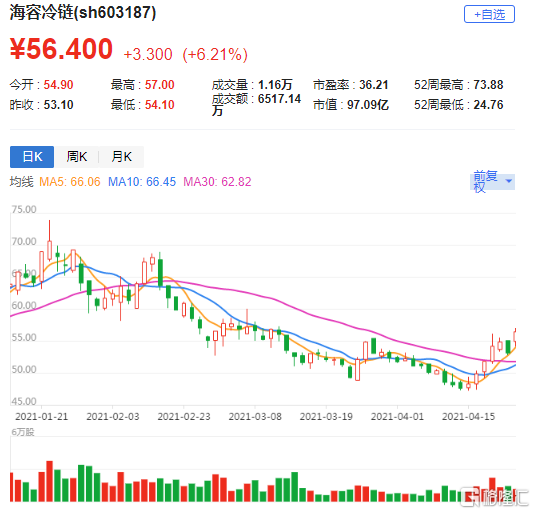Select the 日K daily chart tab
The height and width of the screenshot is (514, 535).
point(32,157)
